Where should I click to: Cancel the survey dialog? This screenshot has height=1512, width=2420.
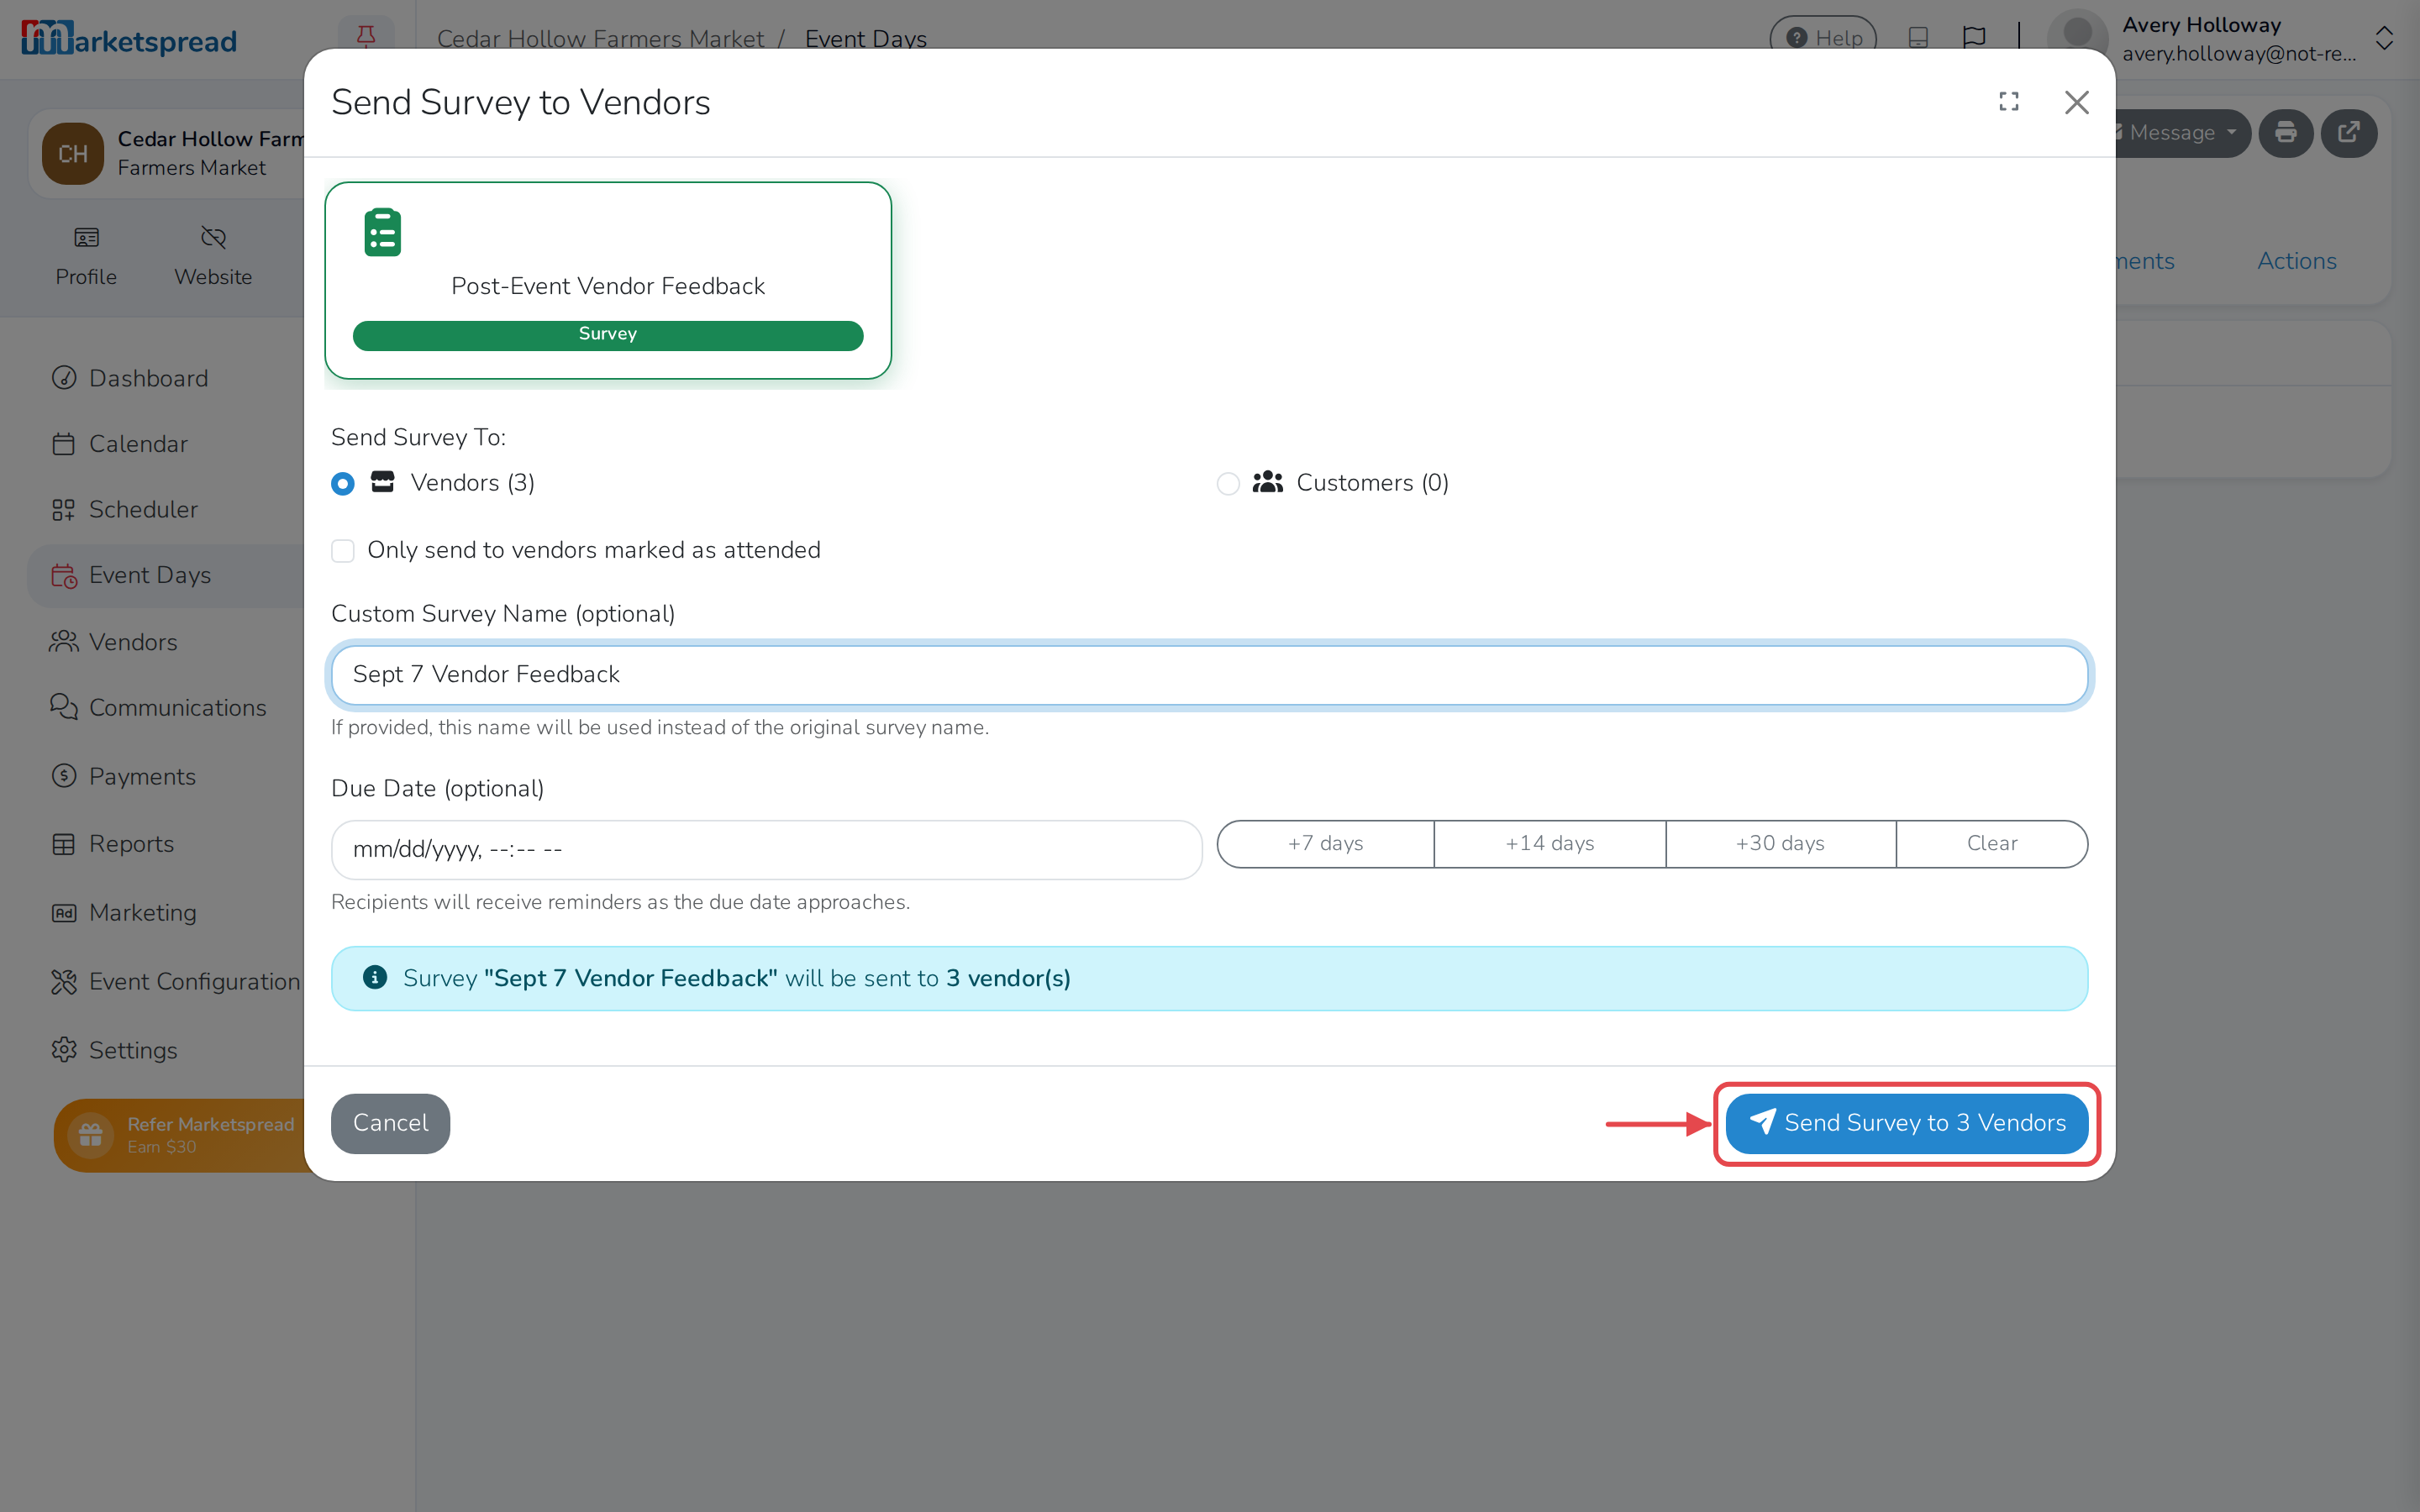pyautogui.click(x=390, y=1123)
